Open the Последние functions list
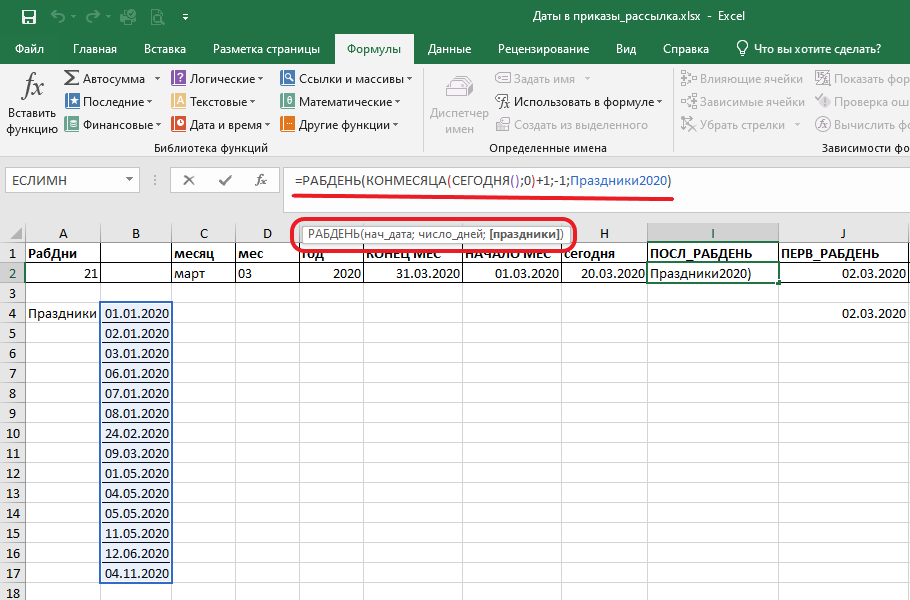The width and height of the screenshot is (910, 600). 109,102
